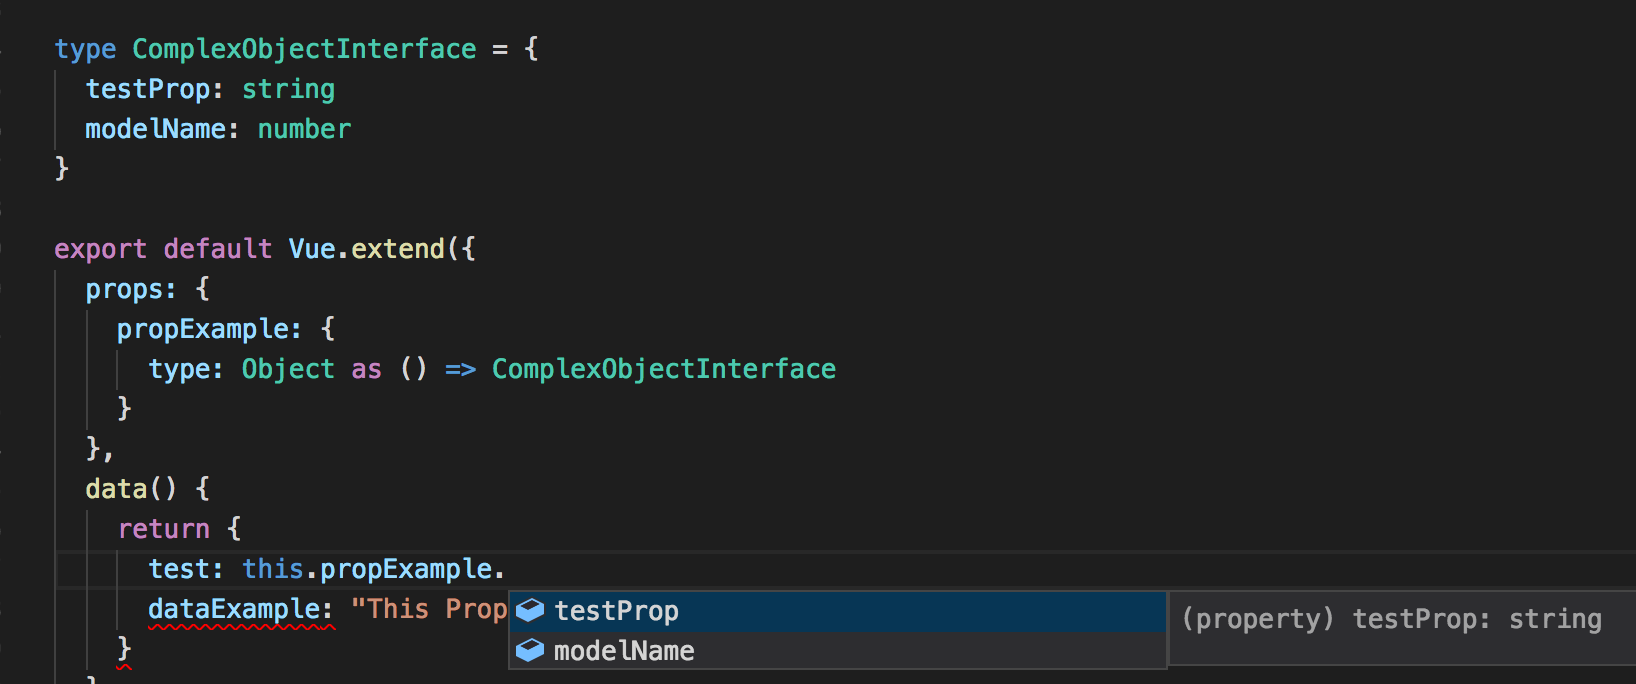Click the number type annotation of modelName
Screen dimensions: 1636x684
click(x=304, y=128)
